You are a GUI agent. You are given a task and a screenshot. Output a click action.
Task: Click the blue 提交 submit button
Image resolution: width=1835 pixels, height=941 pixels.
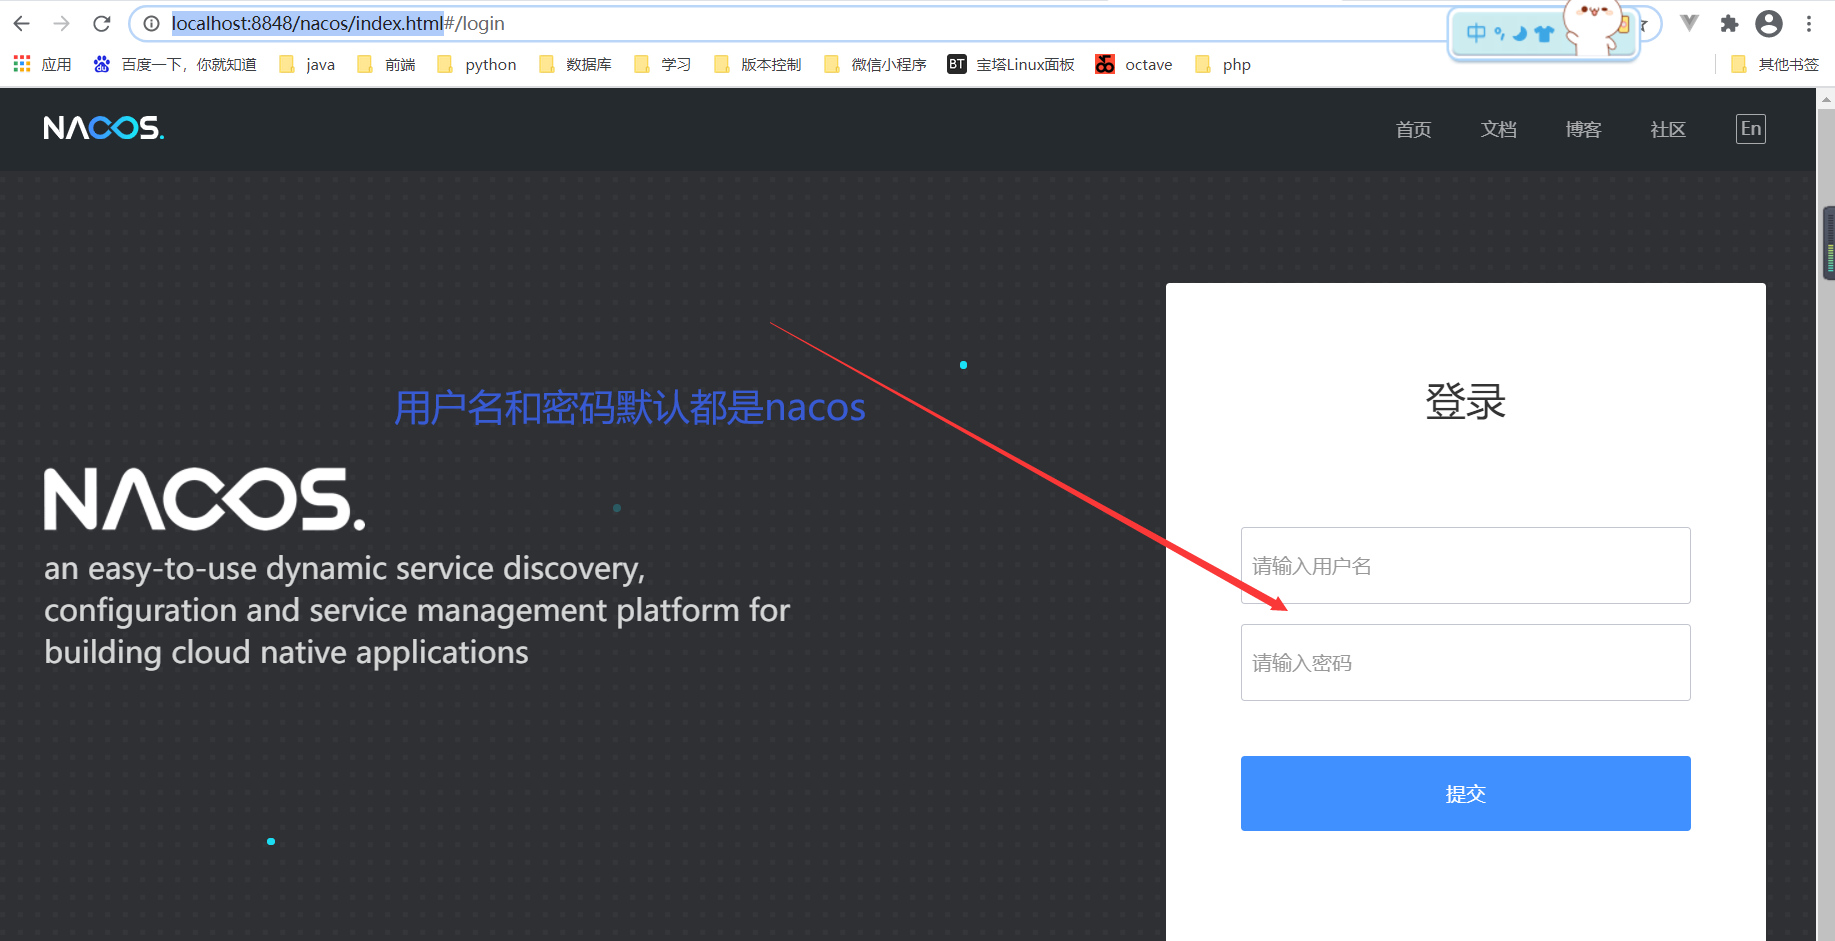[1465, 793]
